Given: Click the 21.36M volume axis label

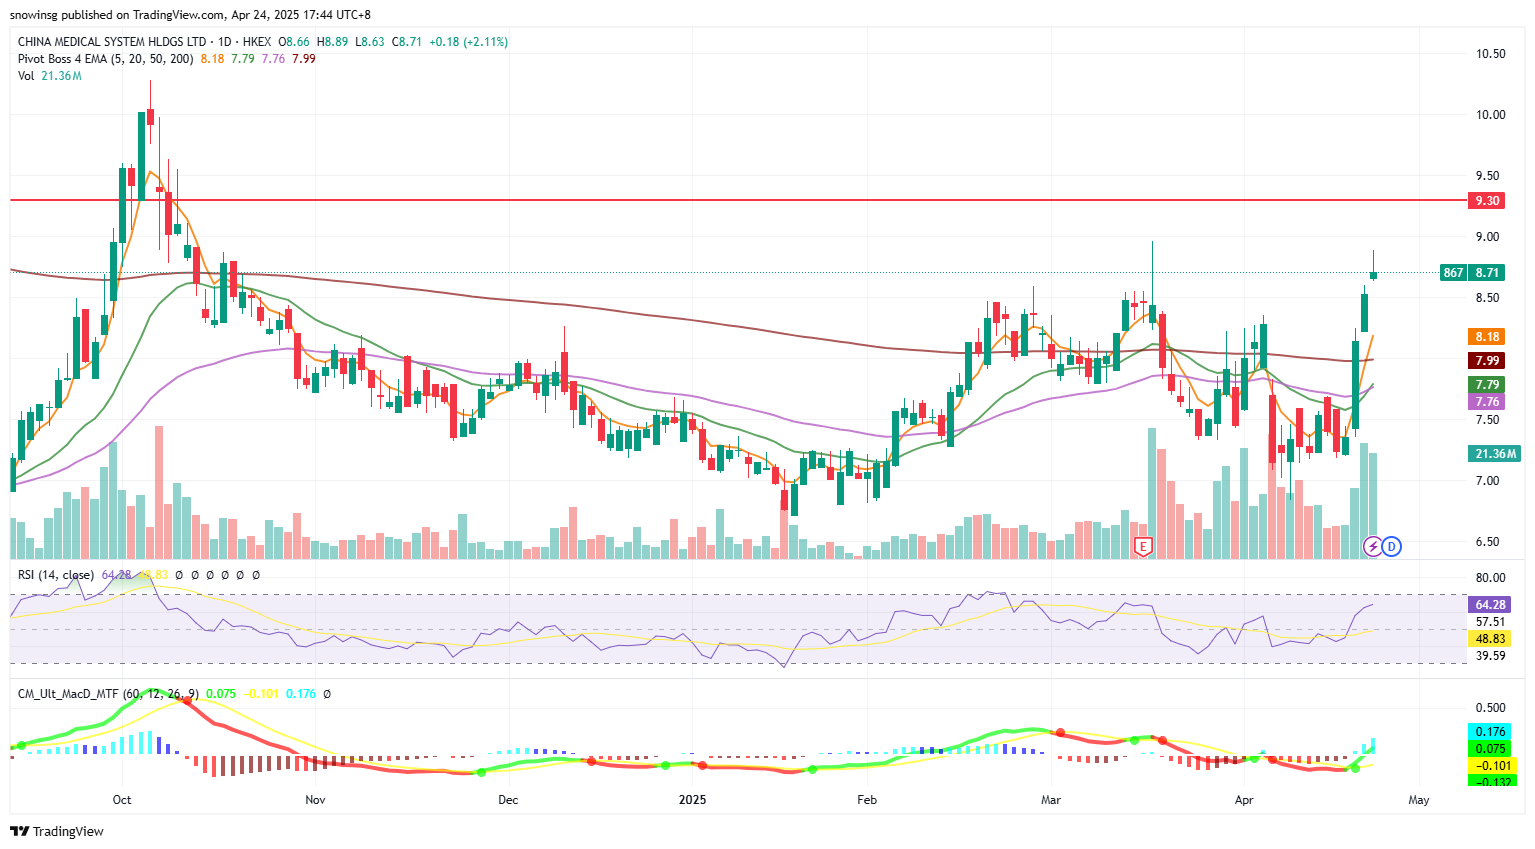Looking at the screenshot, I should [x=1495, y=454].
